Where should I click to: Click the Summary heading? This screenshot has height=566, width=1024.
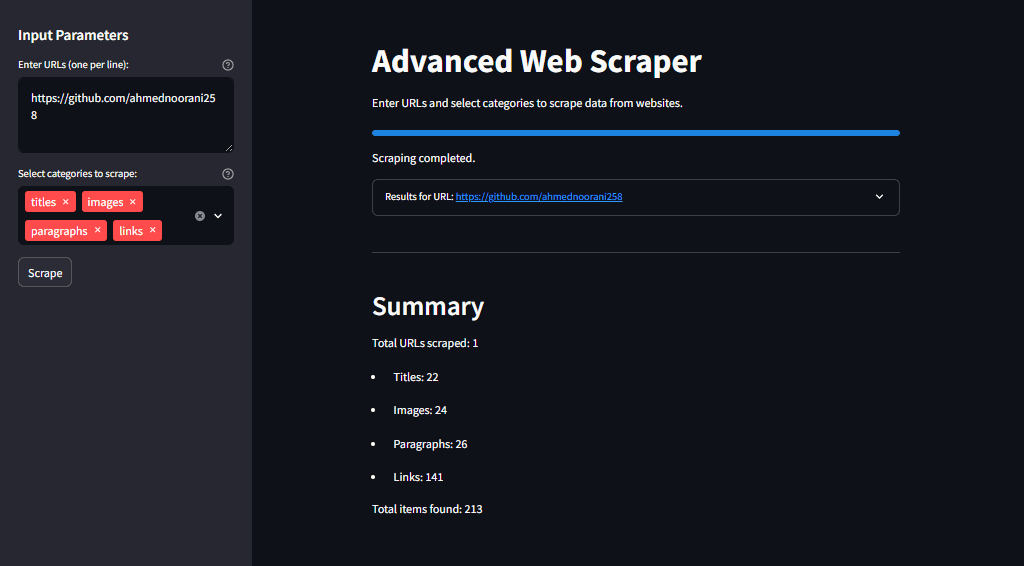428,306
